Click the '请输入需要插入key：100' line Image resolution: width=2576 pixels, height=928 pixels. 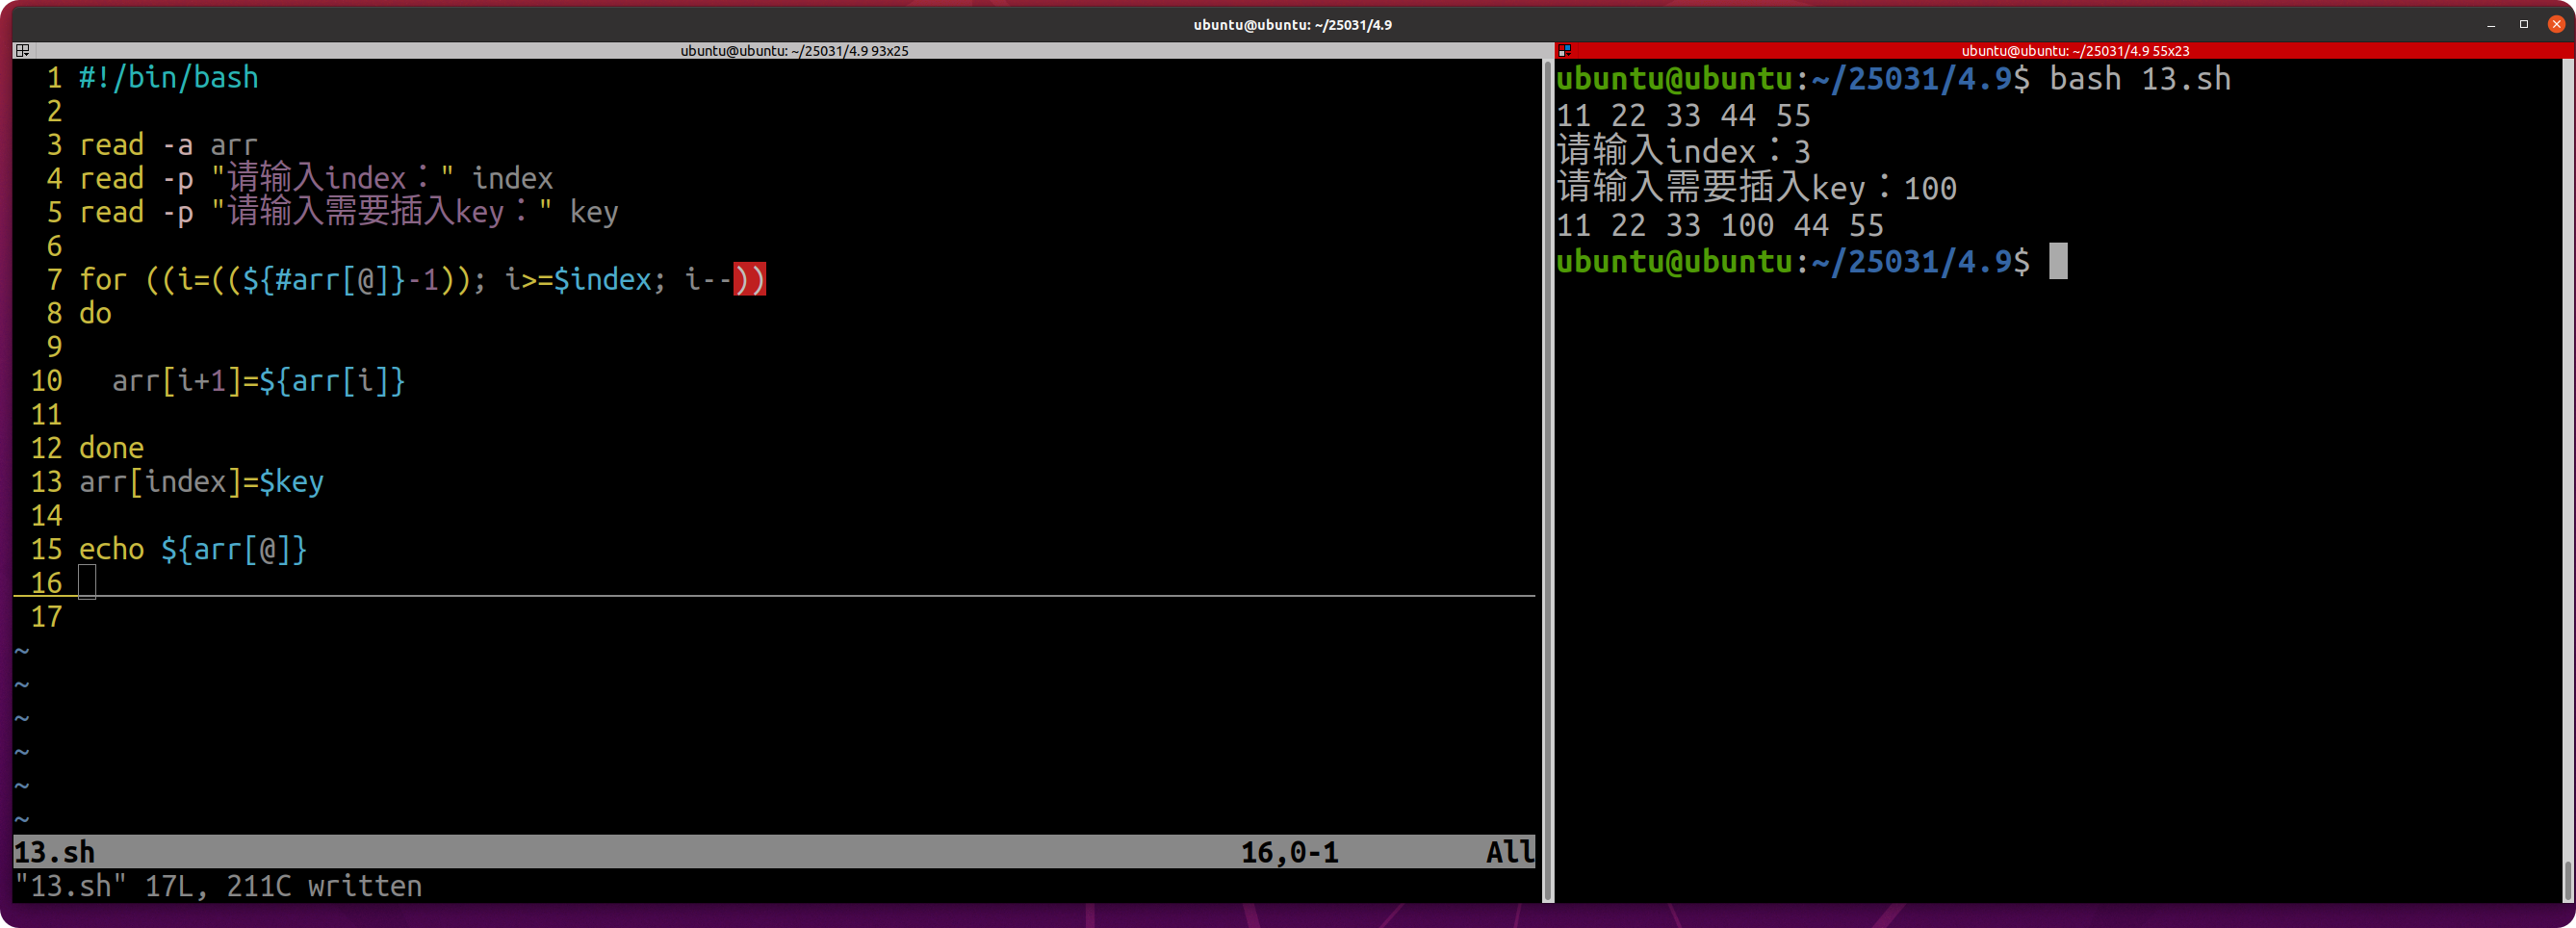[1757, 188]
